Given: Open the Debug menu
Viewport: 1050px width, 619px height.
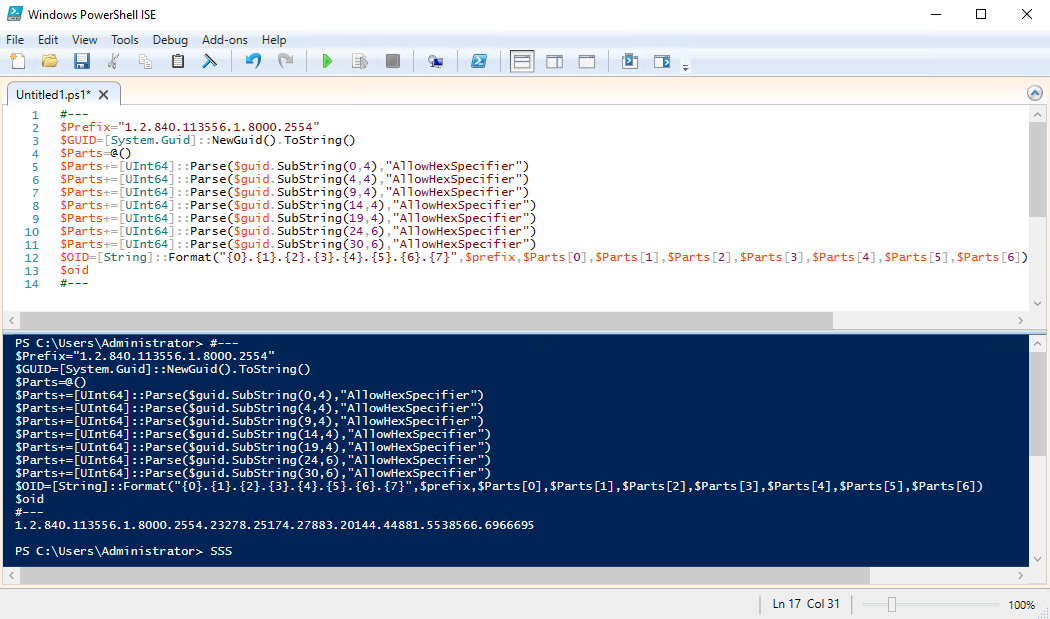Looking at the screenshot, I should (x=170, y=40).
